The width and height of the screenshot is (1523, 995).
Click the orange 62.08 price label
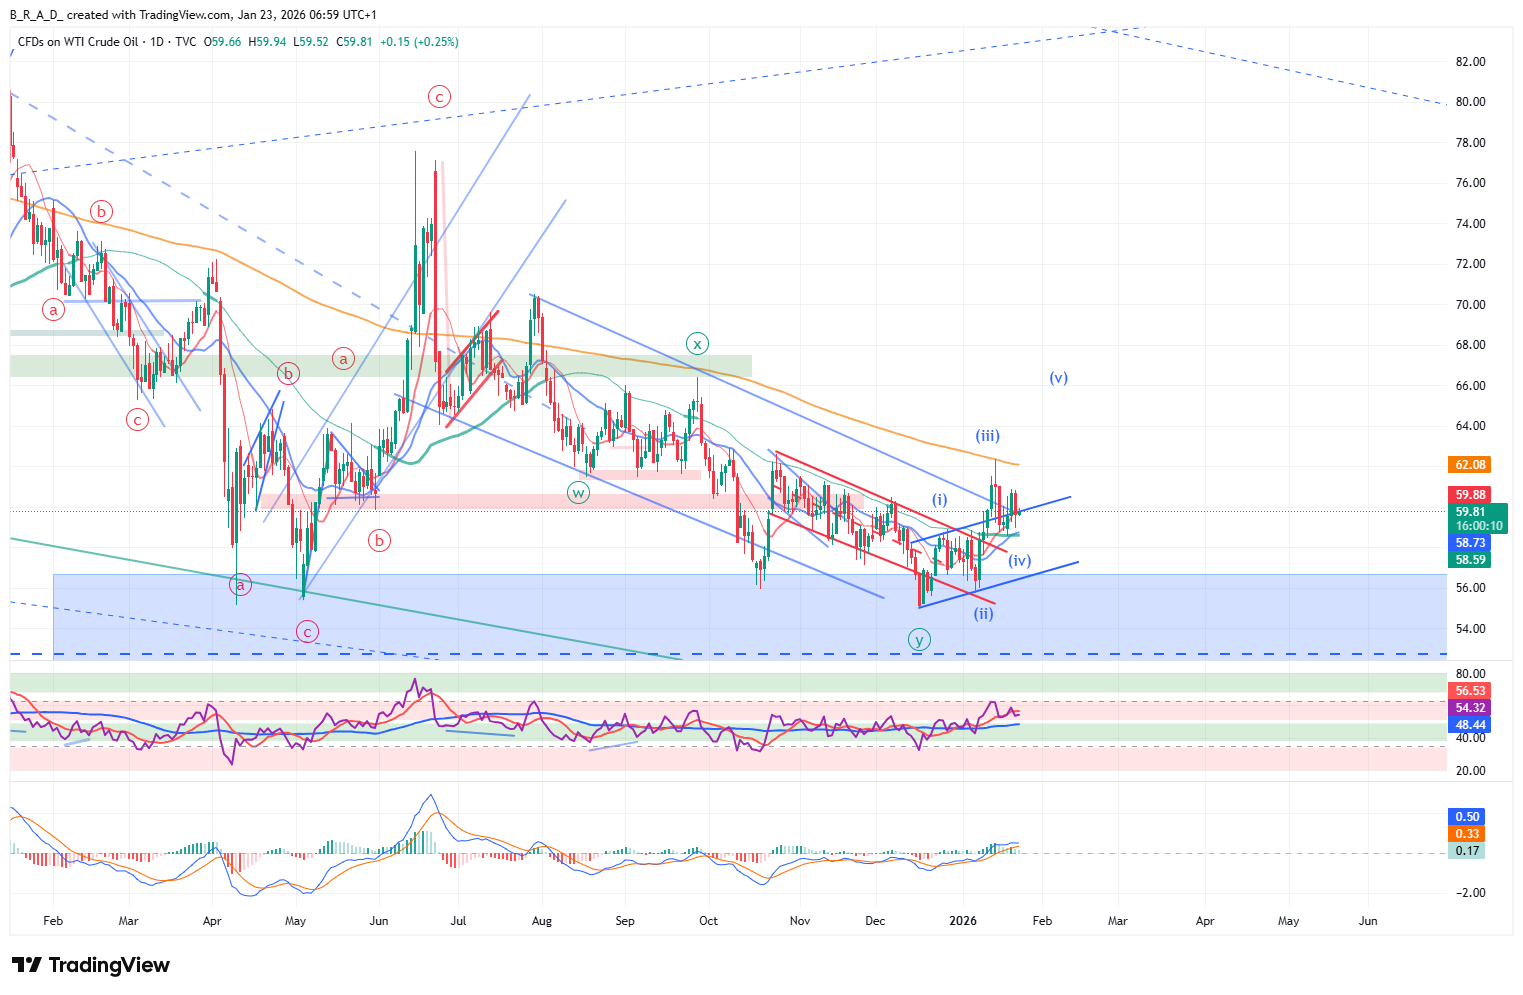pyautogui.click(x=1470, y=465)
